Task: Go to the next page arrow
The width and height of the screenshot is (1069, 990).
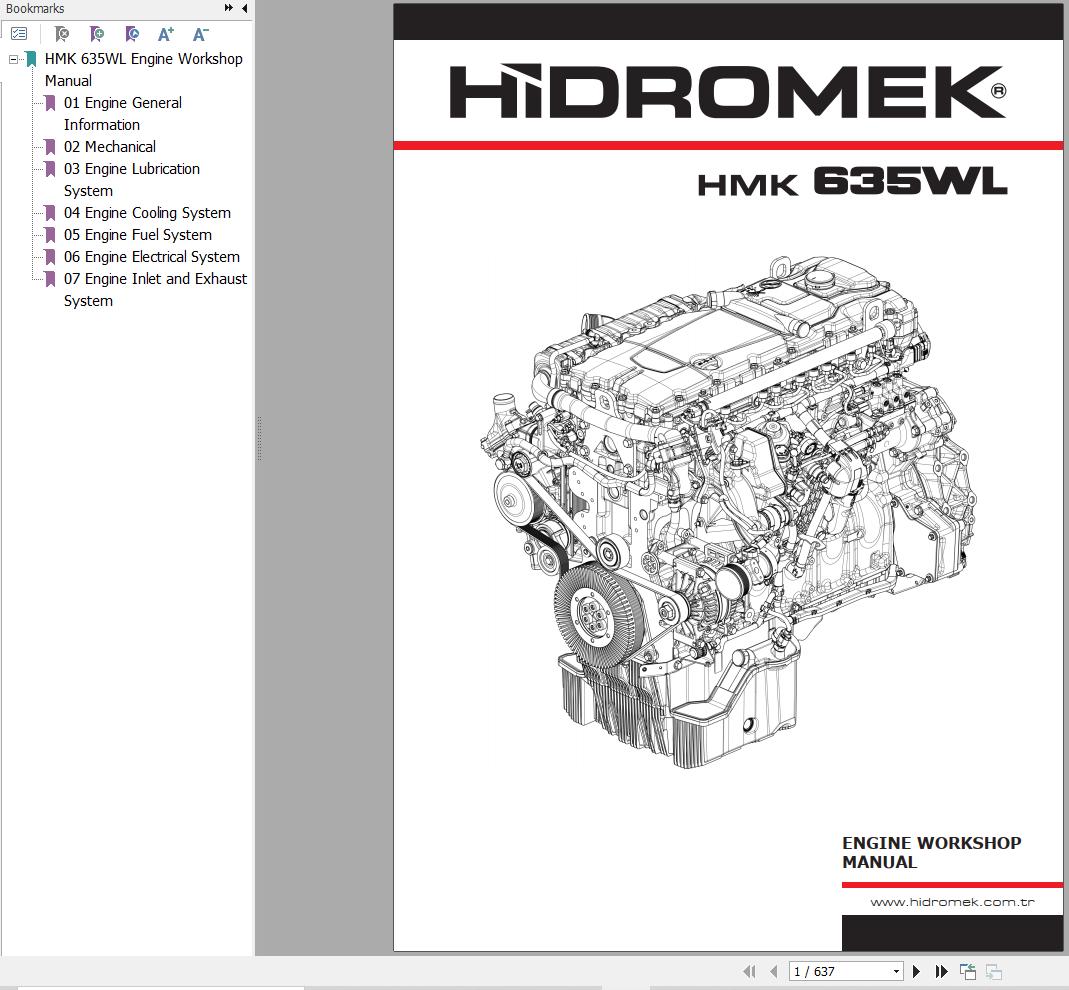Action: pos(916,971)
